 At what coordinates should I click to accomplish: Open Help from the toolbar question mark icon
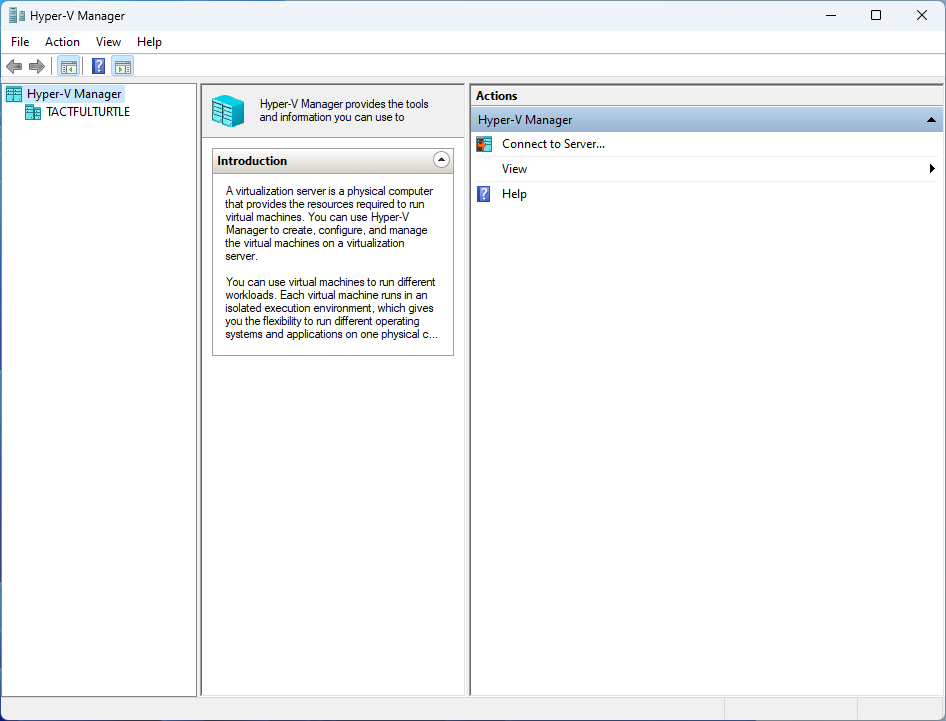[x=97, y=66]
